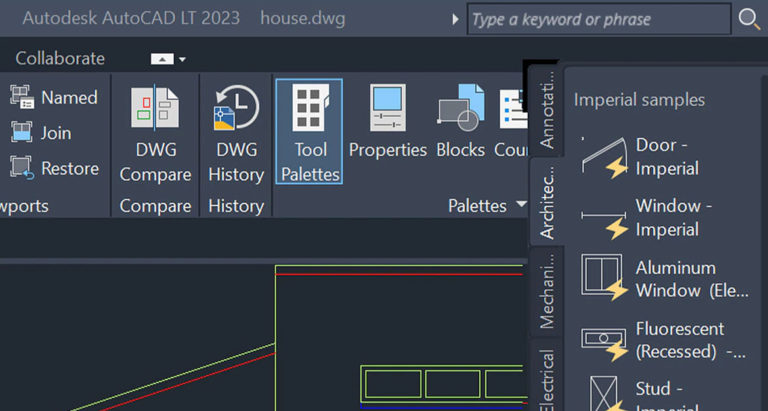This screenshot has width=768, height=411.
Task: Open the Collaborate ribbon tab
Action: tap(60, 58)
